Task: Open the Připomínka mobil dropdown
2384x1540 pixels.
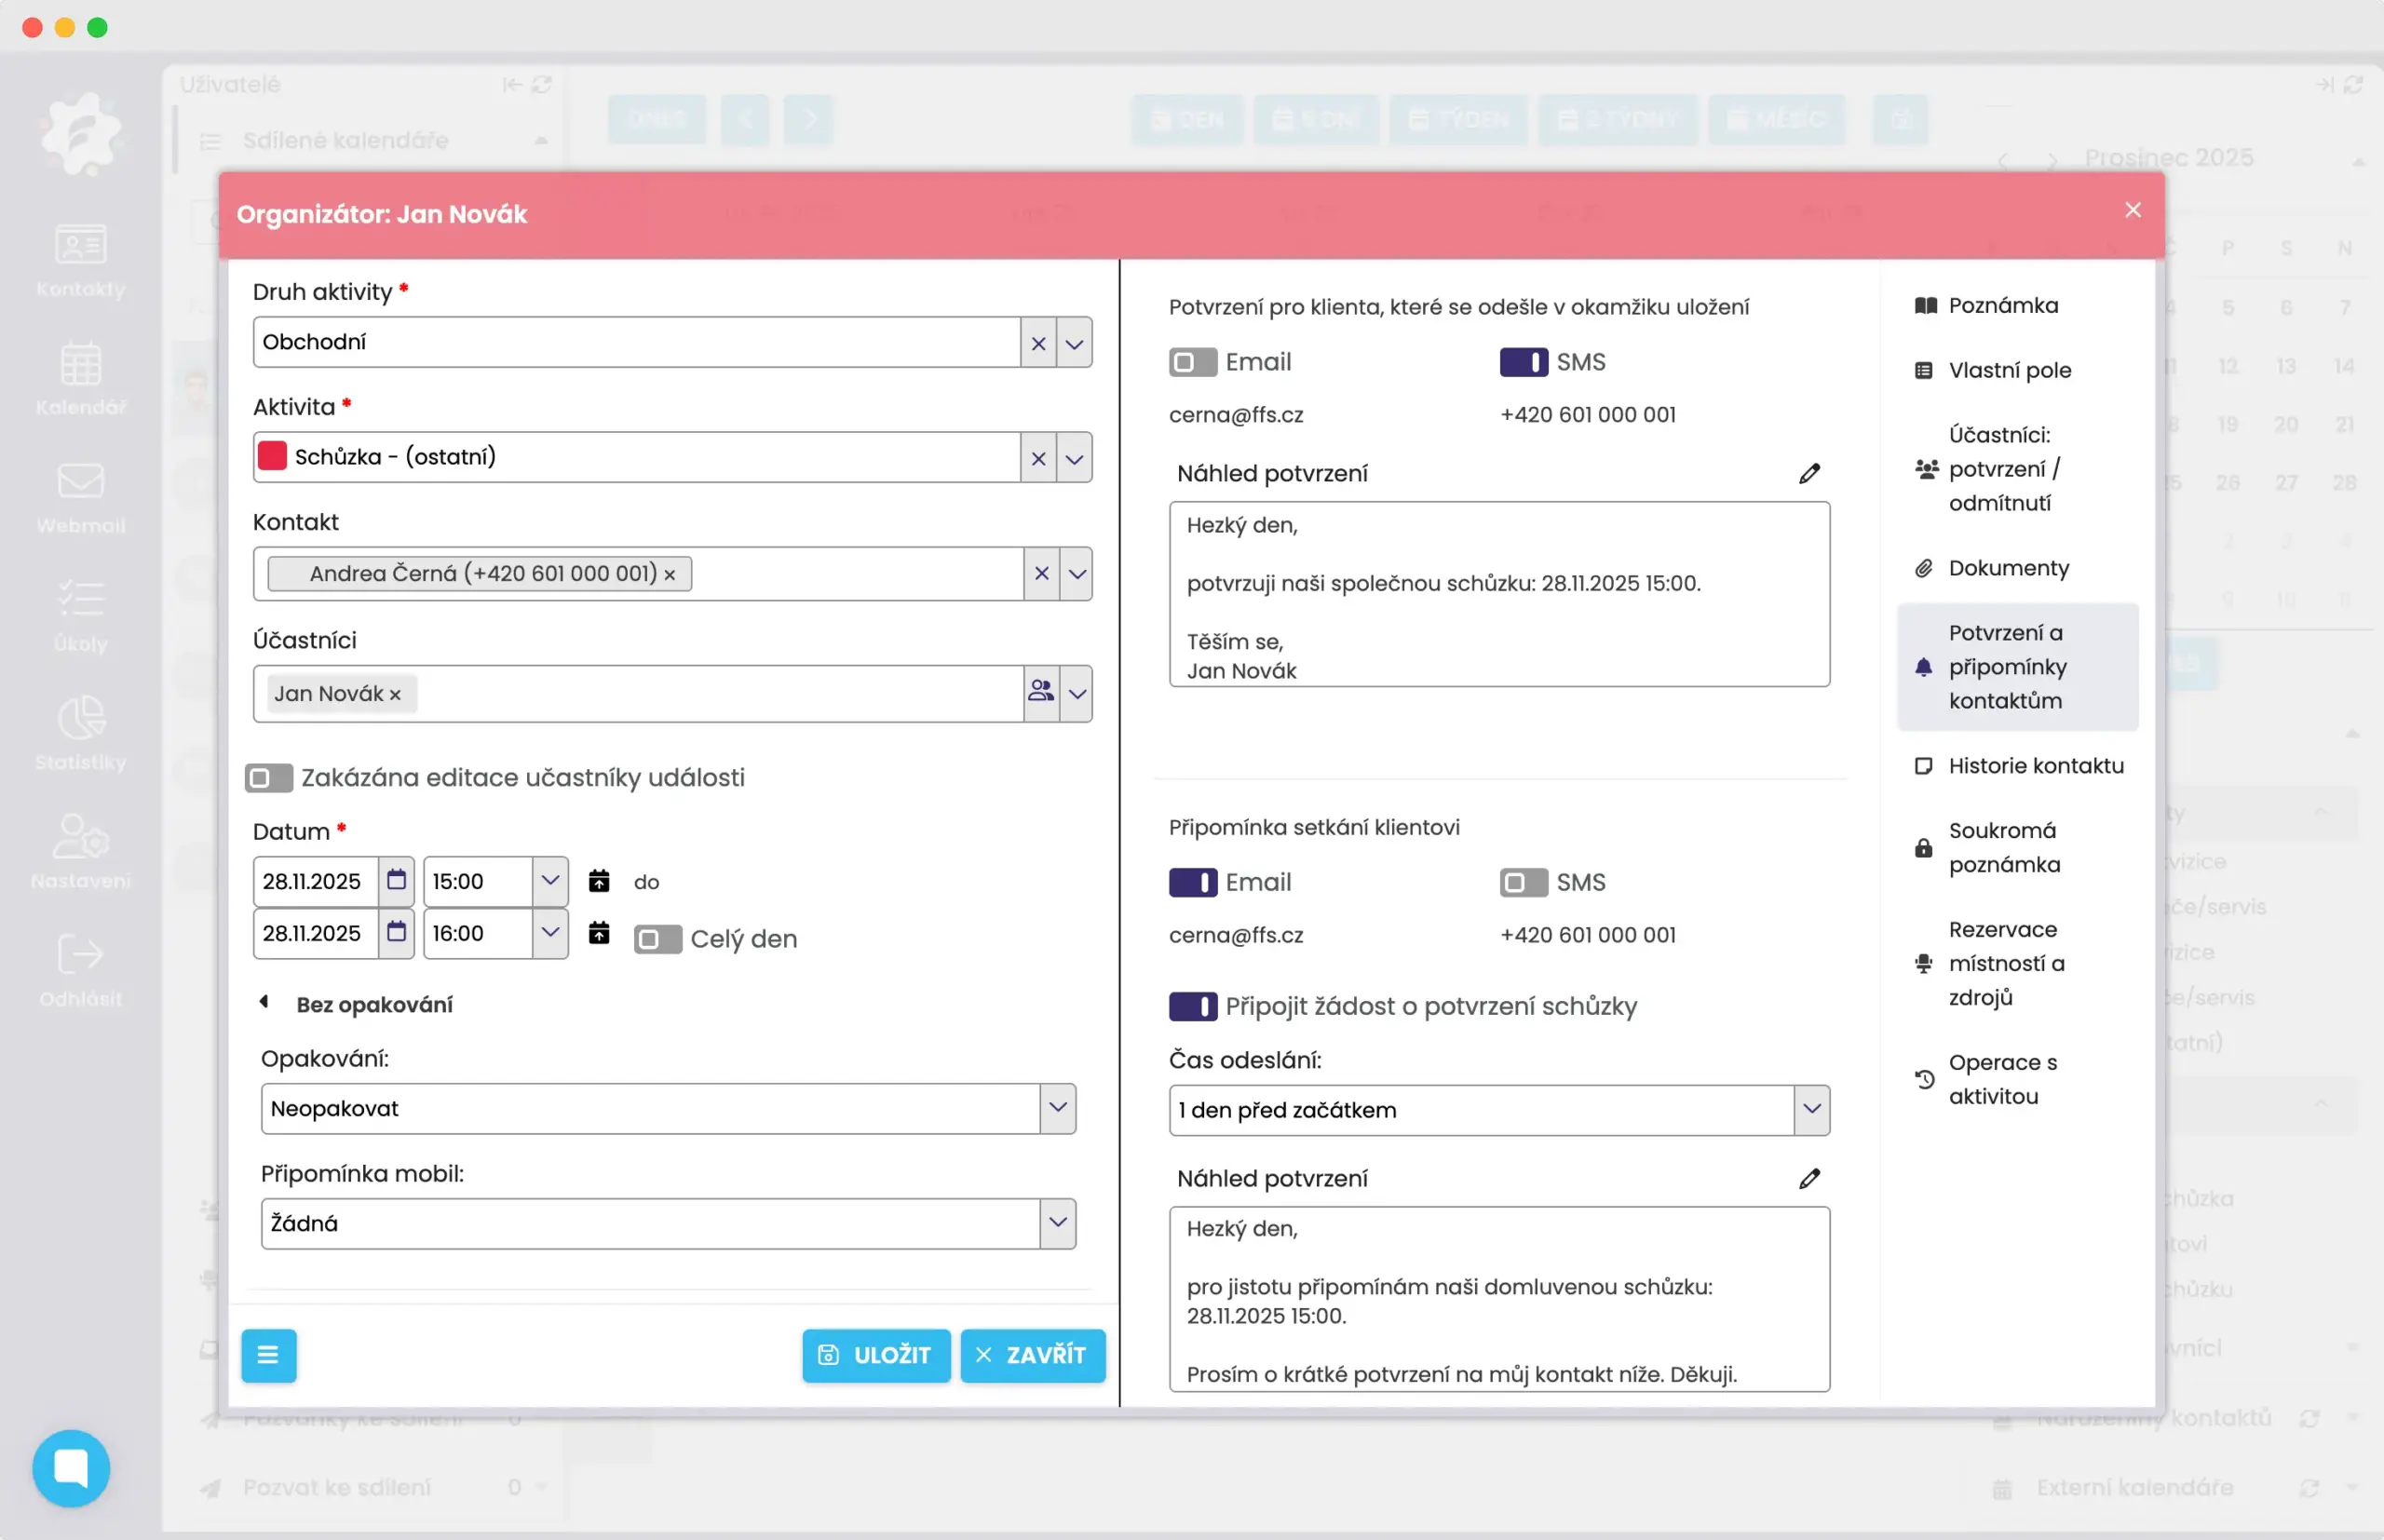Action: (x=1057, y=1223)
